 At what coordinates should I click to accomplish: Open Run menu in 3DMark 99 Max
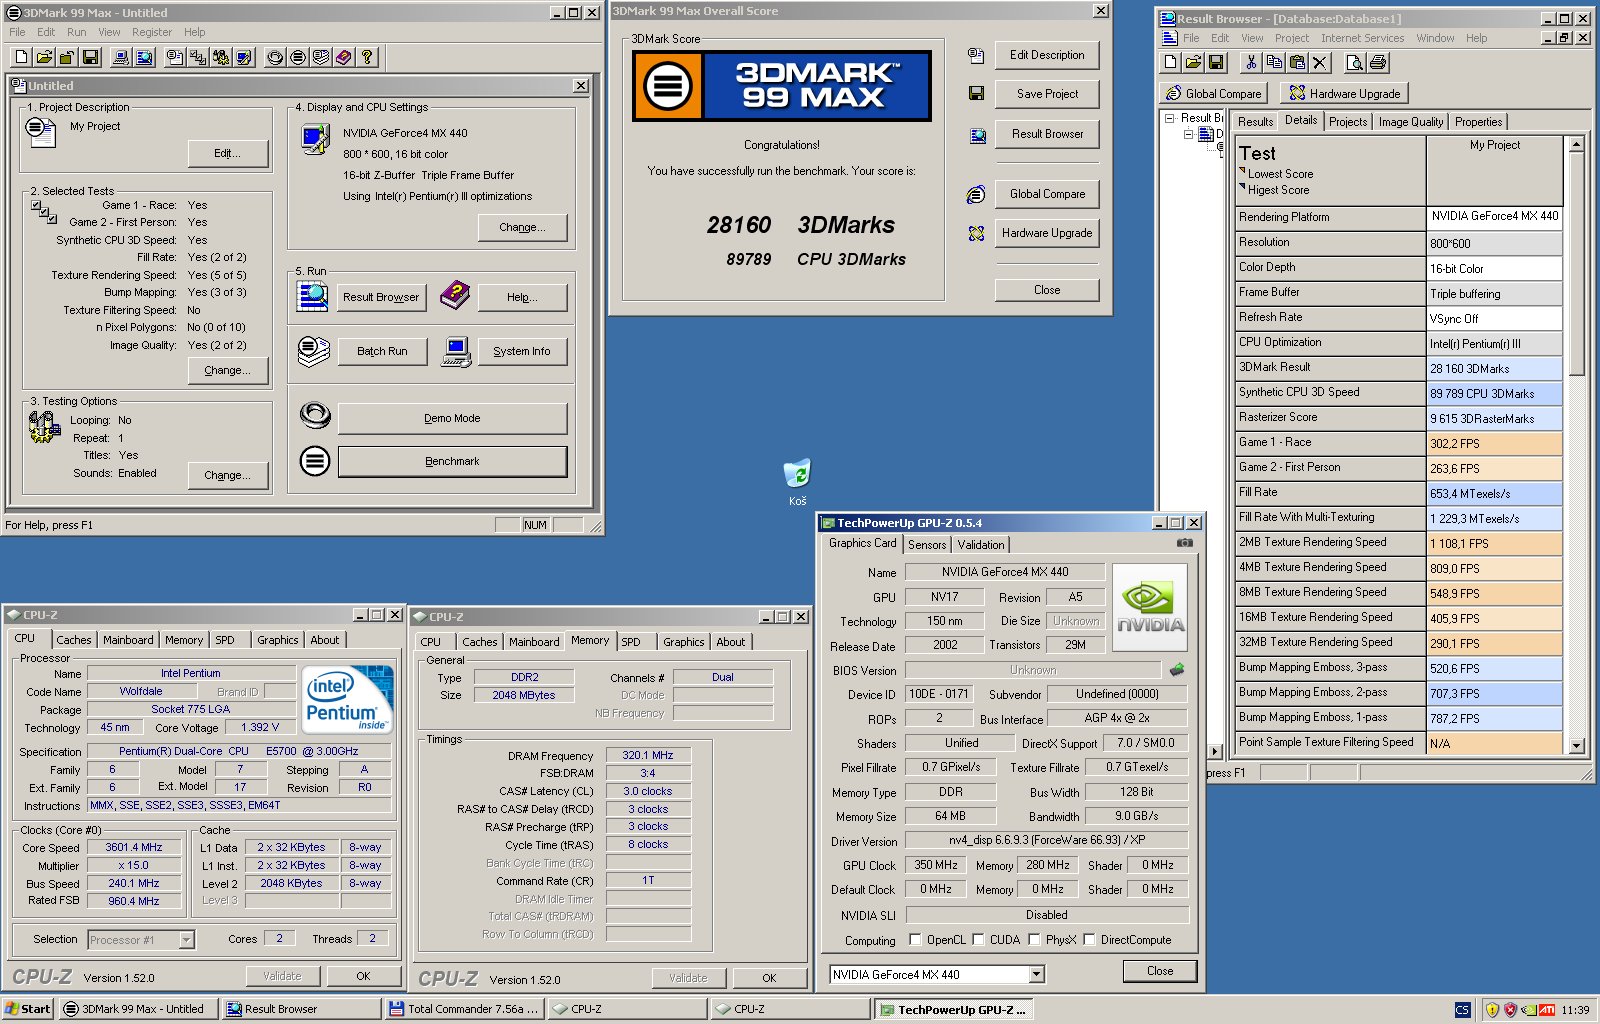pyautogui.click(x=76, y=32)
